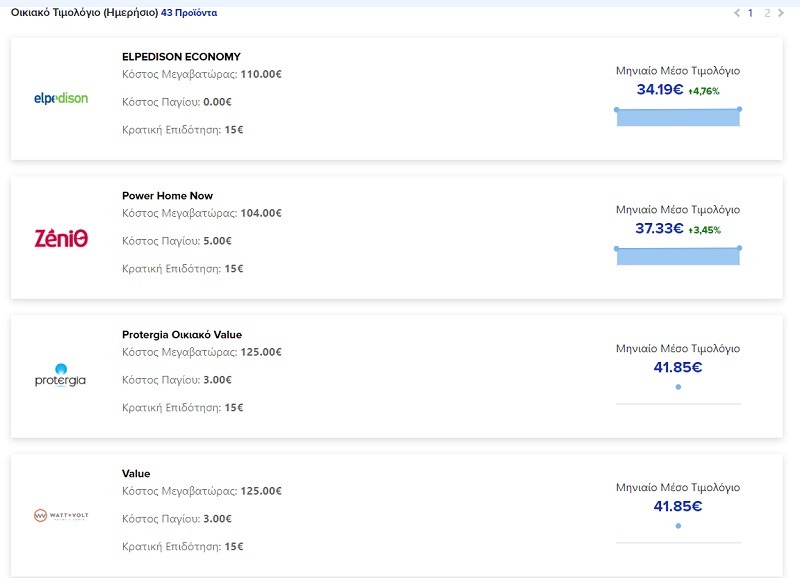This screenshot has width=800, height=578.
Task: Click the previous page left arrow
Action: (737, 13)
